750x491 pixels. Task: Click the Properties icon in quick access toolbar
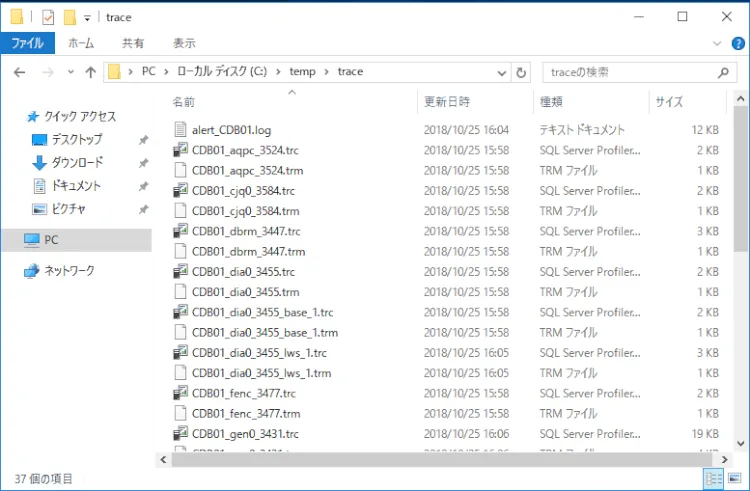tap(48, 17)
